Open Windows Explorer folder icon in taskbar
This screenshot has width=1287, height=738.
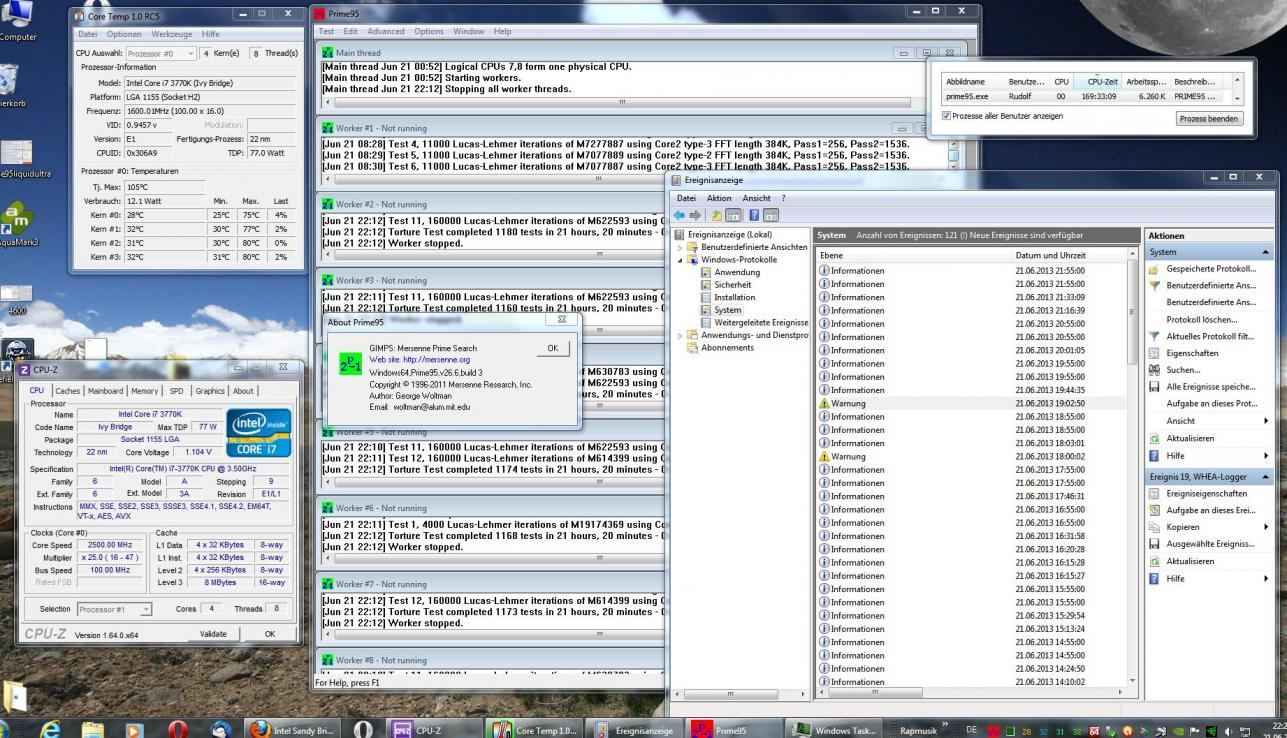[92, 730]
